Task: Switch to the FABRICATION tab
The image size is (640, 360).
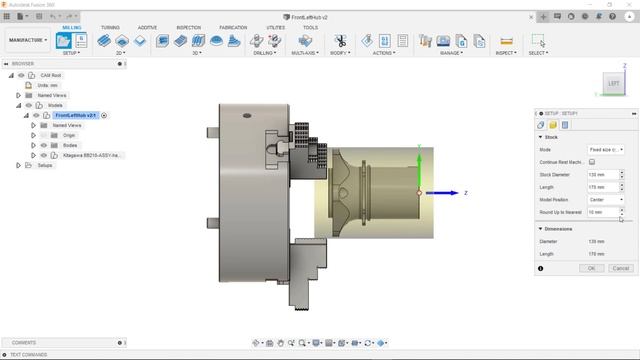Action: pyautogui.click(x=233, y=27)
